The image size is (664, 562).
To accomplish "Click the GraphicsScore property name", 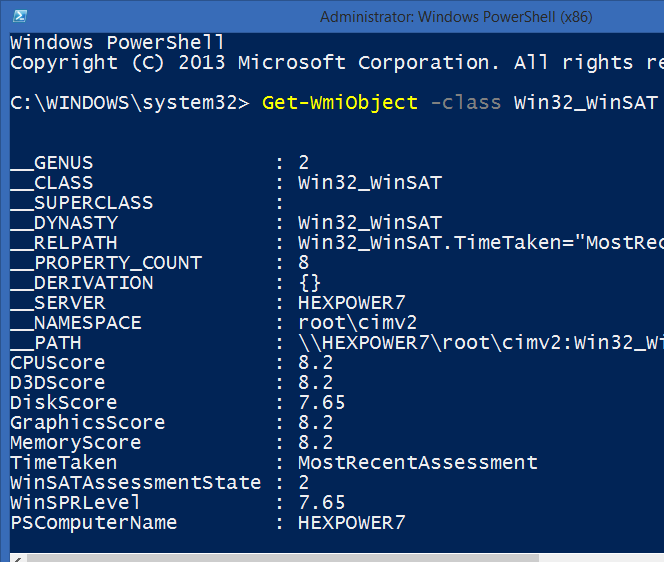I will tap(88, 423).
